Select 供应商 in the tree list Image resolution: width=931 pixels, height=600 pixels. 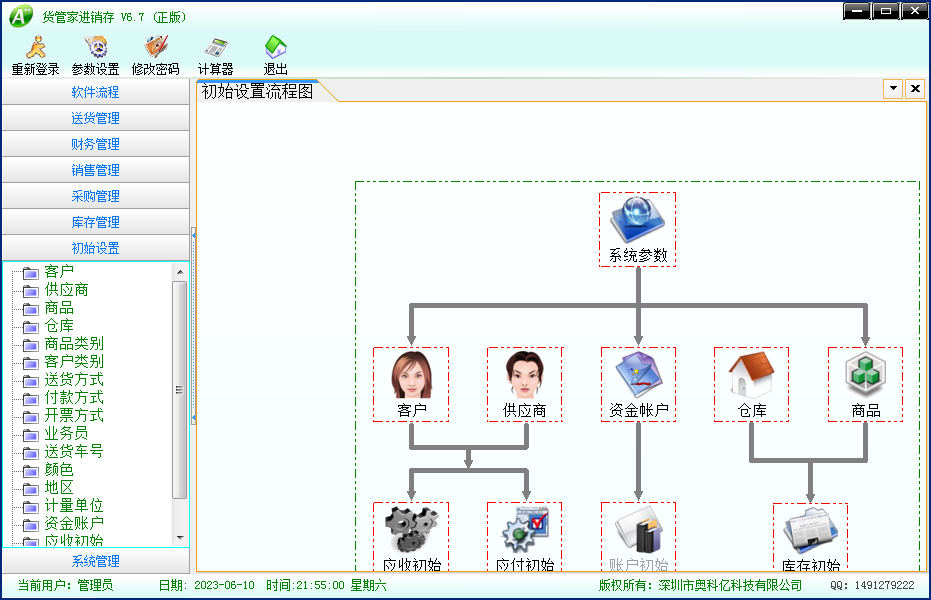[x=66, y=290]
